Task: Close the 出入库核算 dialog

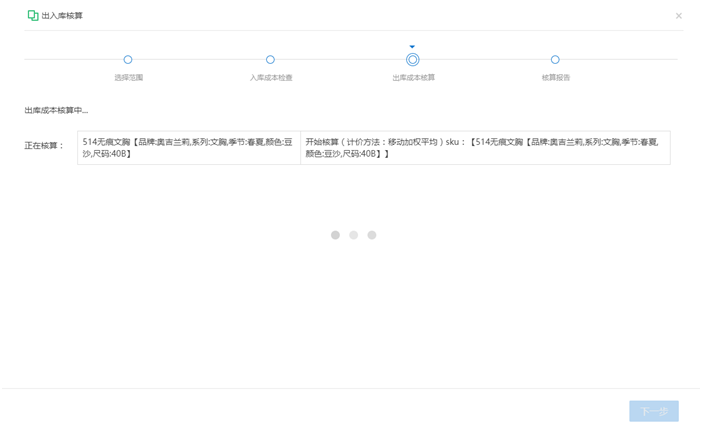Action: coord(679,16)
